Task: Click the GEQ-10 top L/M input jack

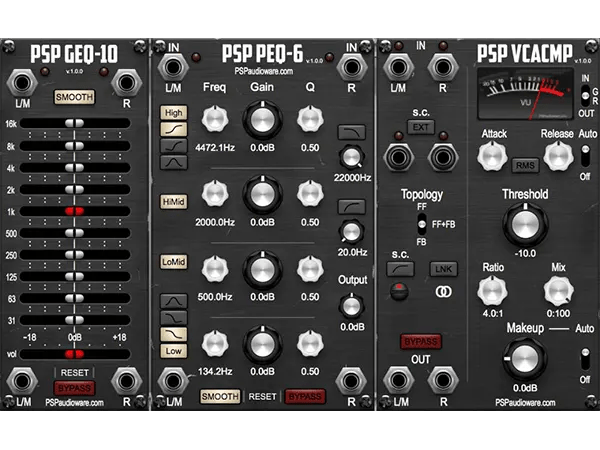Action: [22, 83]
